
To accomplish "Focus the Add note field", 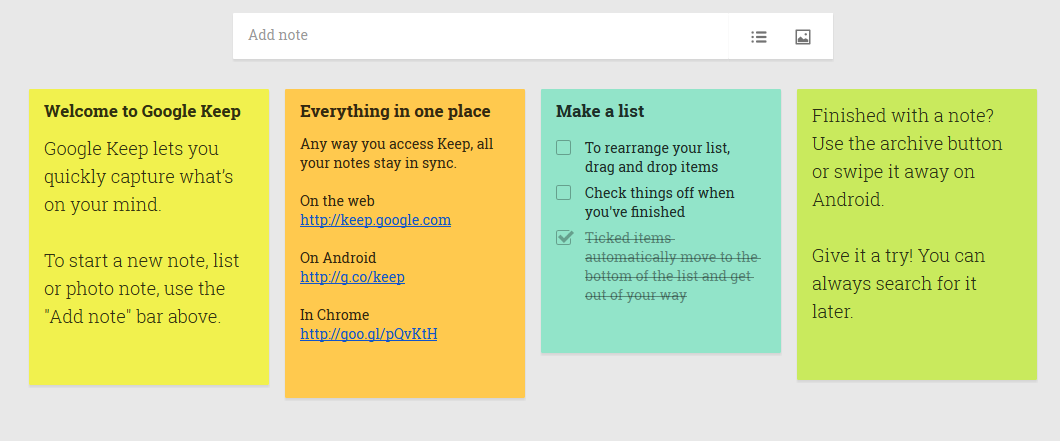I will (481, 36).
